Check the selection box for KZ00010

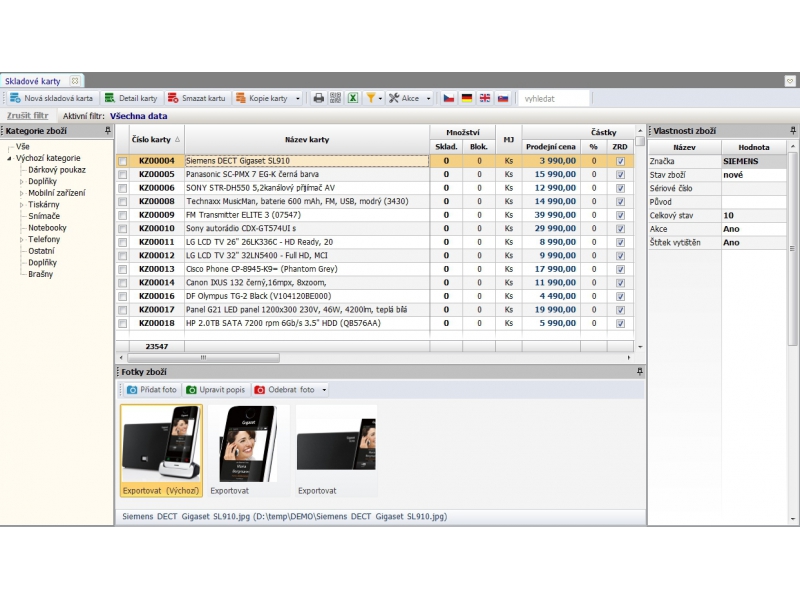[x=123, y=229]
